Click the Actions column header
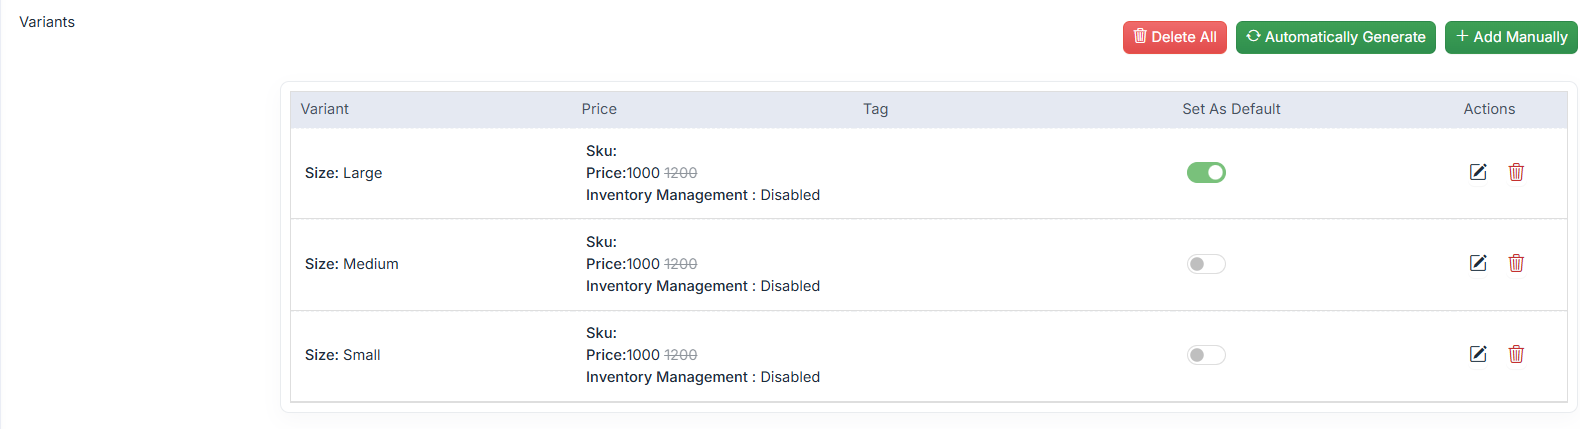This screenshot has height=429, width=1580. coord(1489,109)
